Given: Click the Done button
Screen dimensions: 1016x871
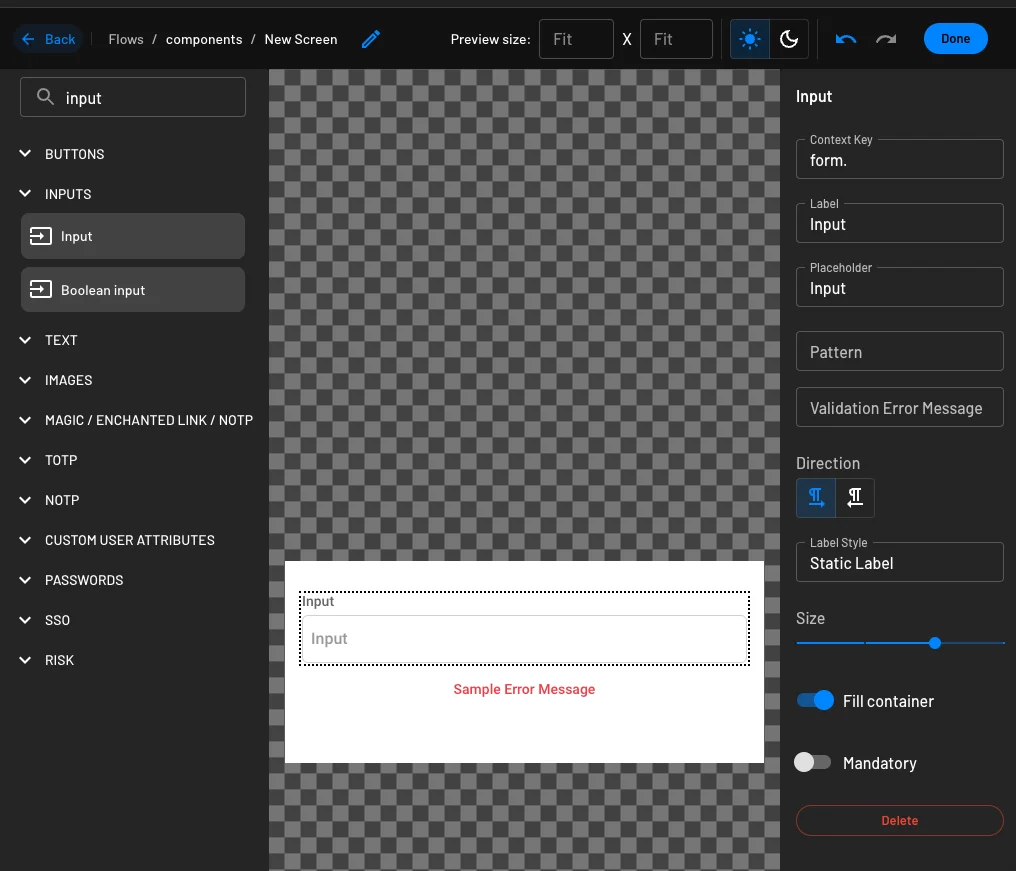Looking at the screenshot, I should pos(955,39).
